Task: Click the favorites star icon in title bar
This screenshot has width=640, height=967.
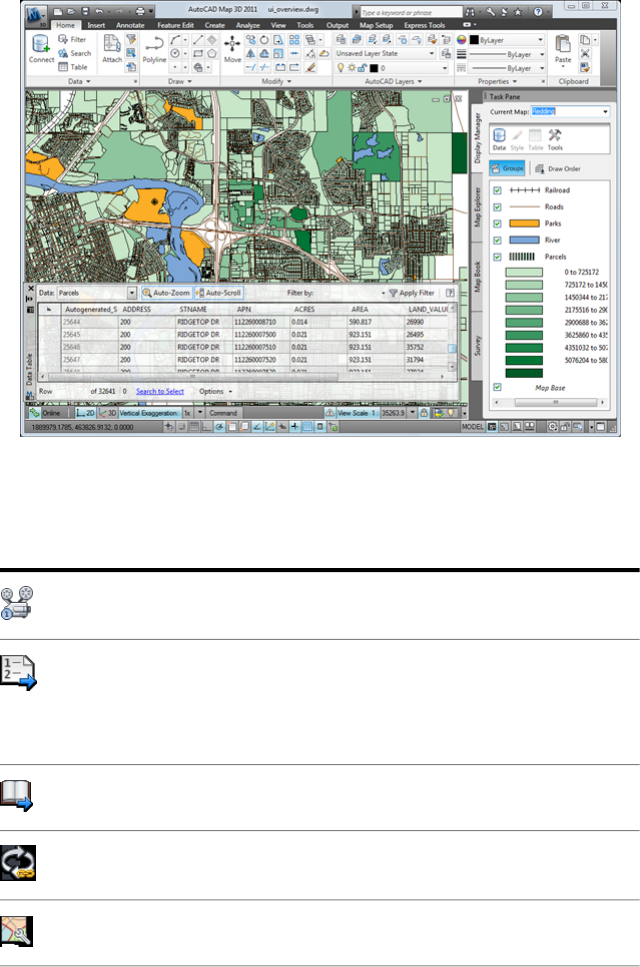Action: pyautogui.click(x=518, y=12)
